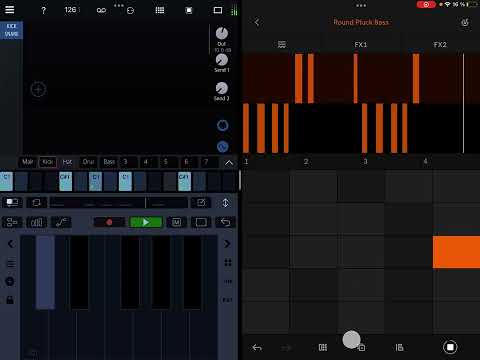This screenshot has width=480, height=360.
Task: Switch to the Bass track tab
Action: (x=109, y=162)
